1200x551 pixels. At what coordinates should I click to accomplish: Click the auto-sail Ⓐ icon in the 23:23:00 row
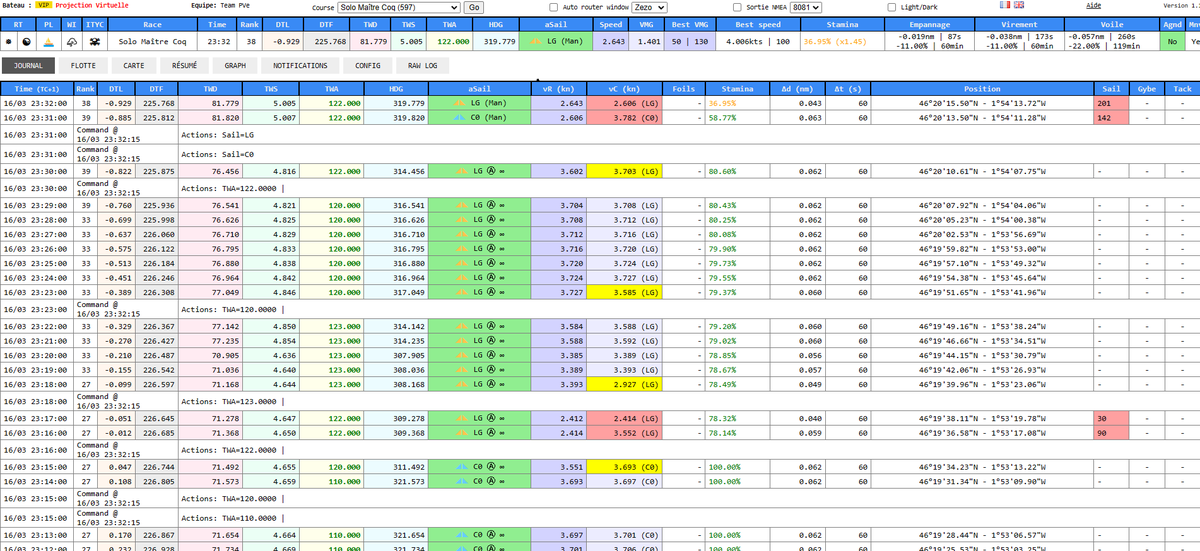491,291
